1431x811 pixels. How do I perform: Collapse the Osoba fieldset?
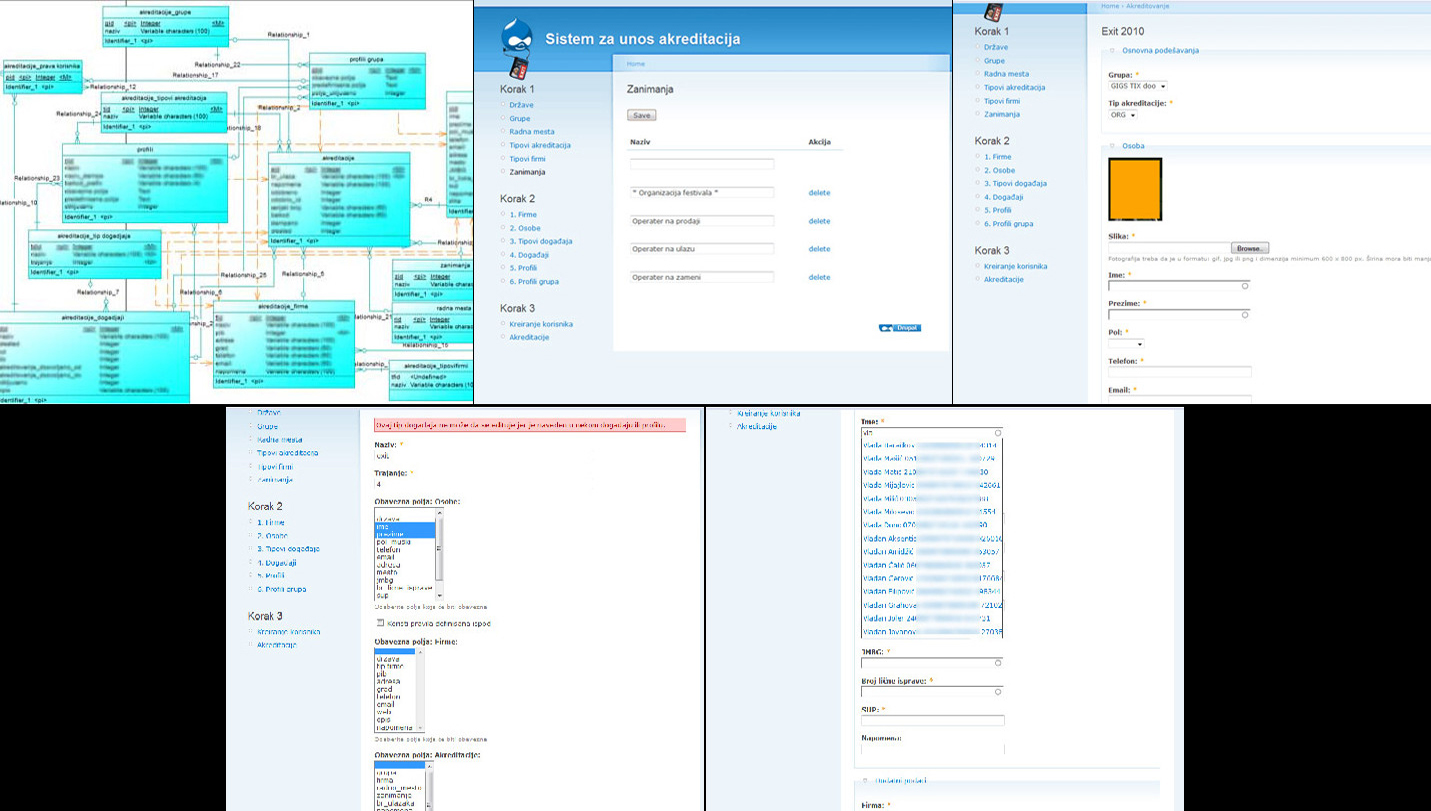coord(1109,146)
